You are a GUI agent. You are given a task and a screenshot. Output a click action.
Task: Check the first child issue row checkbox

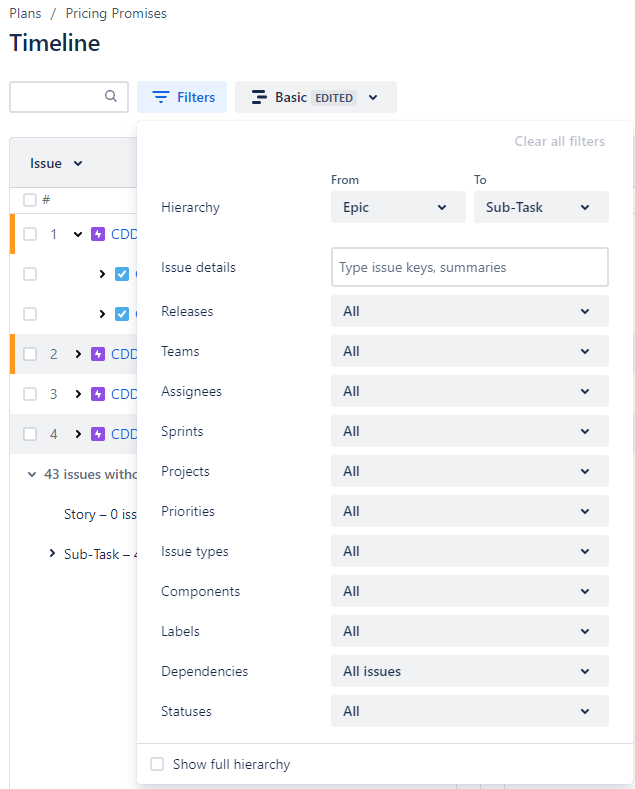(x=30, y=274)
